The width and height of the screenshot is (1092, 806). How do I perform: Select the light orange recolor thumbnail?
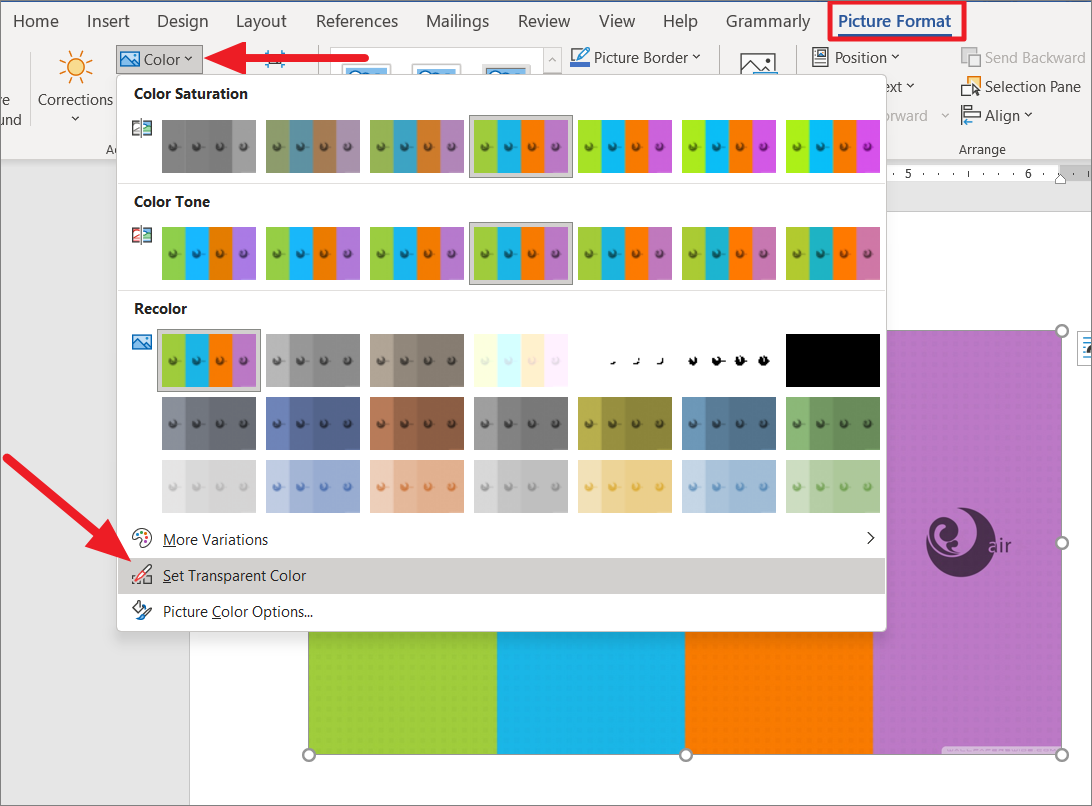(x=416, y=486)
